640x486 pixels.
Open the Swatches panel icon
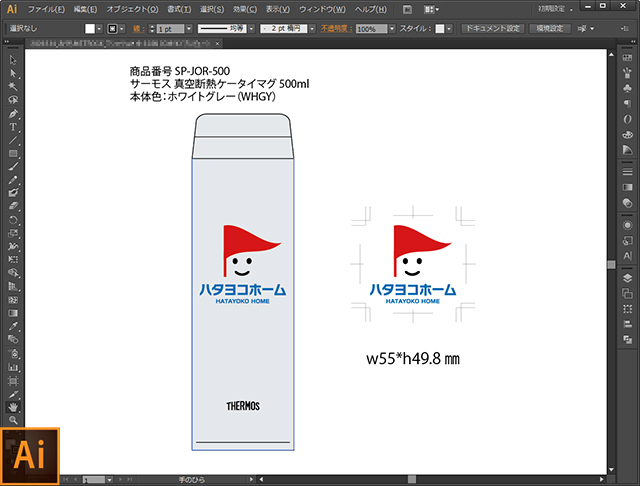627,58
